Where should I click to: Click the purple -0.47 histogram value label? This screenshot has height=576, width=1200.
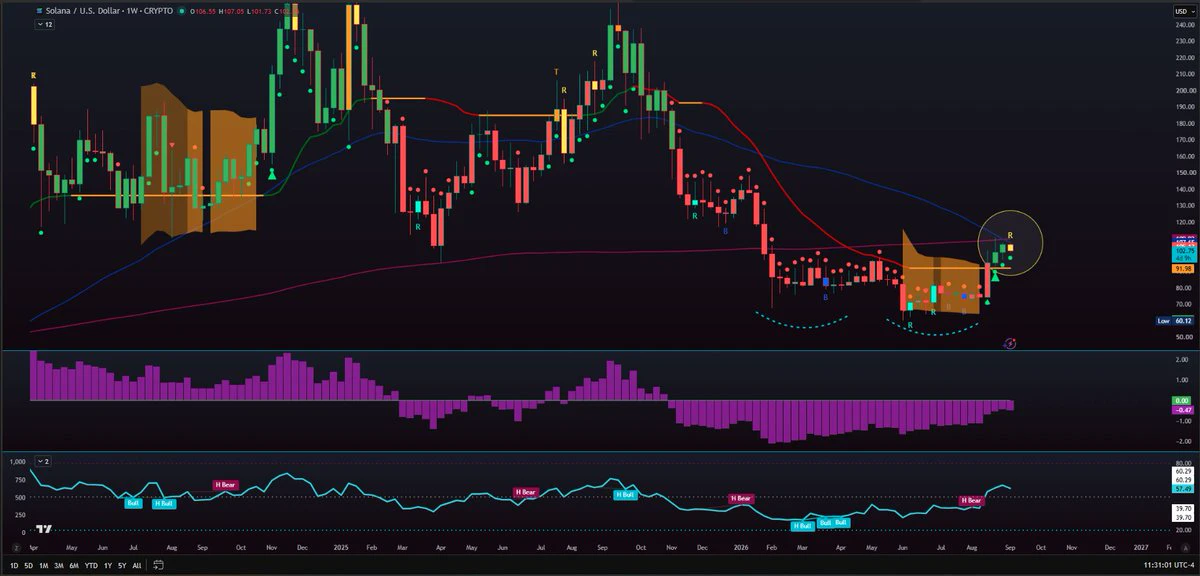(1182, 409)
